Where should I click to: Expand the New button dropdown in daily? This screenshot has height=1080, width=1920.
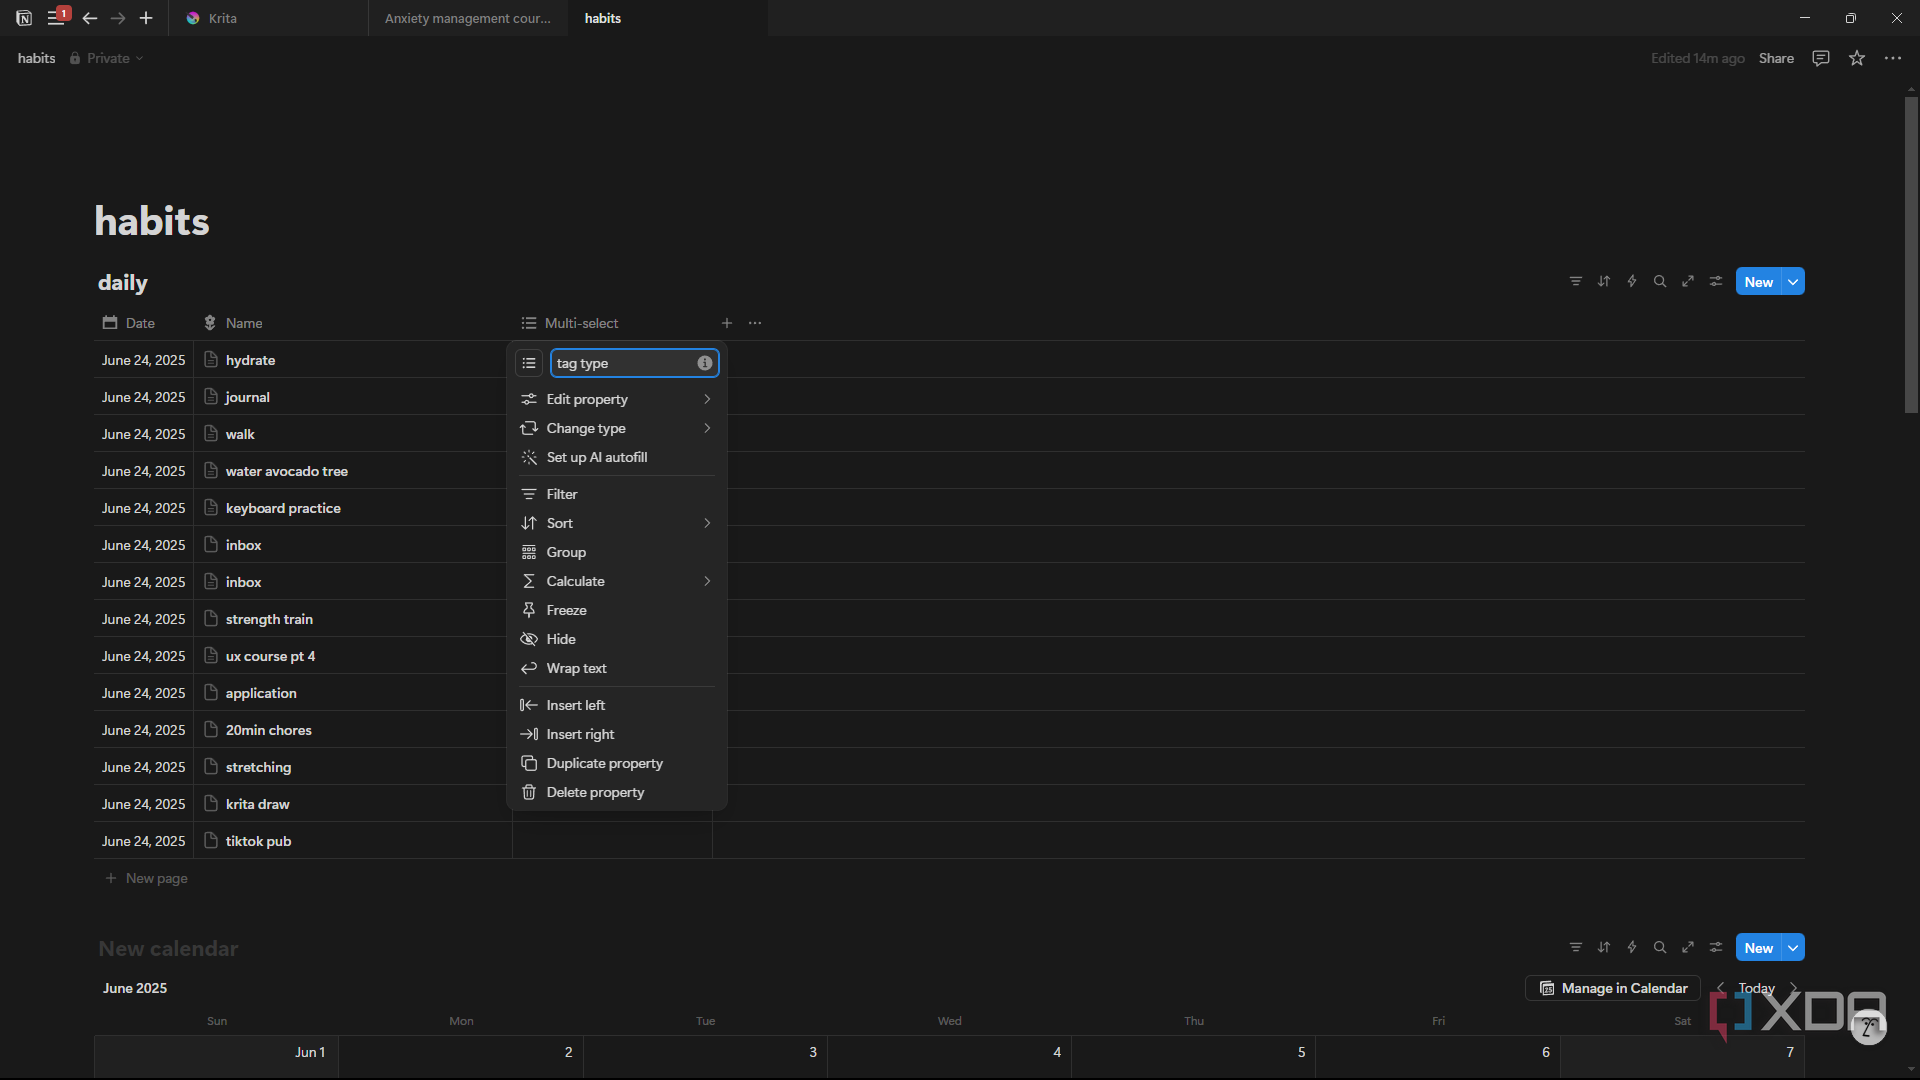point(1794,282)
